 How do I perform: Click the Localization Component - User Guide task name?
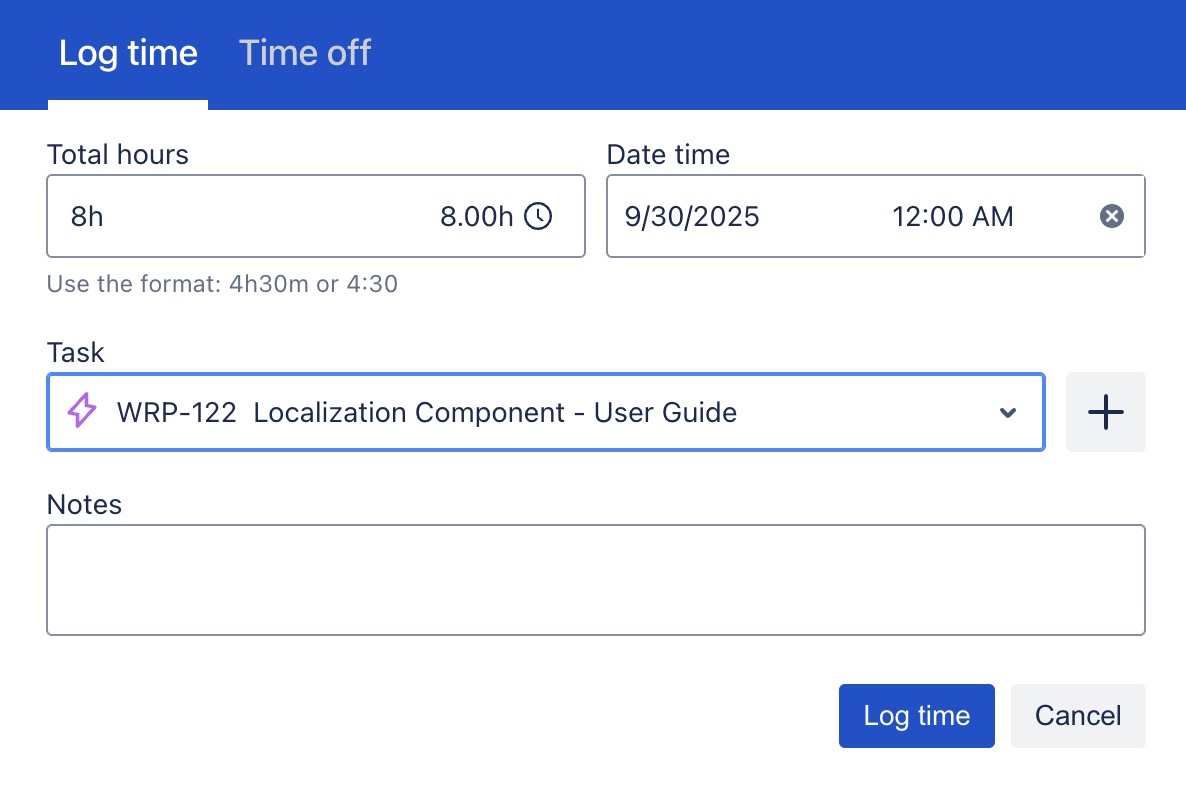(x=495, y=412)
